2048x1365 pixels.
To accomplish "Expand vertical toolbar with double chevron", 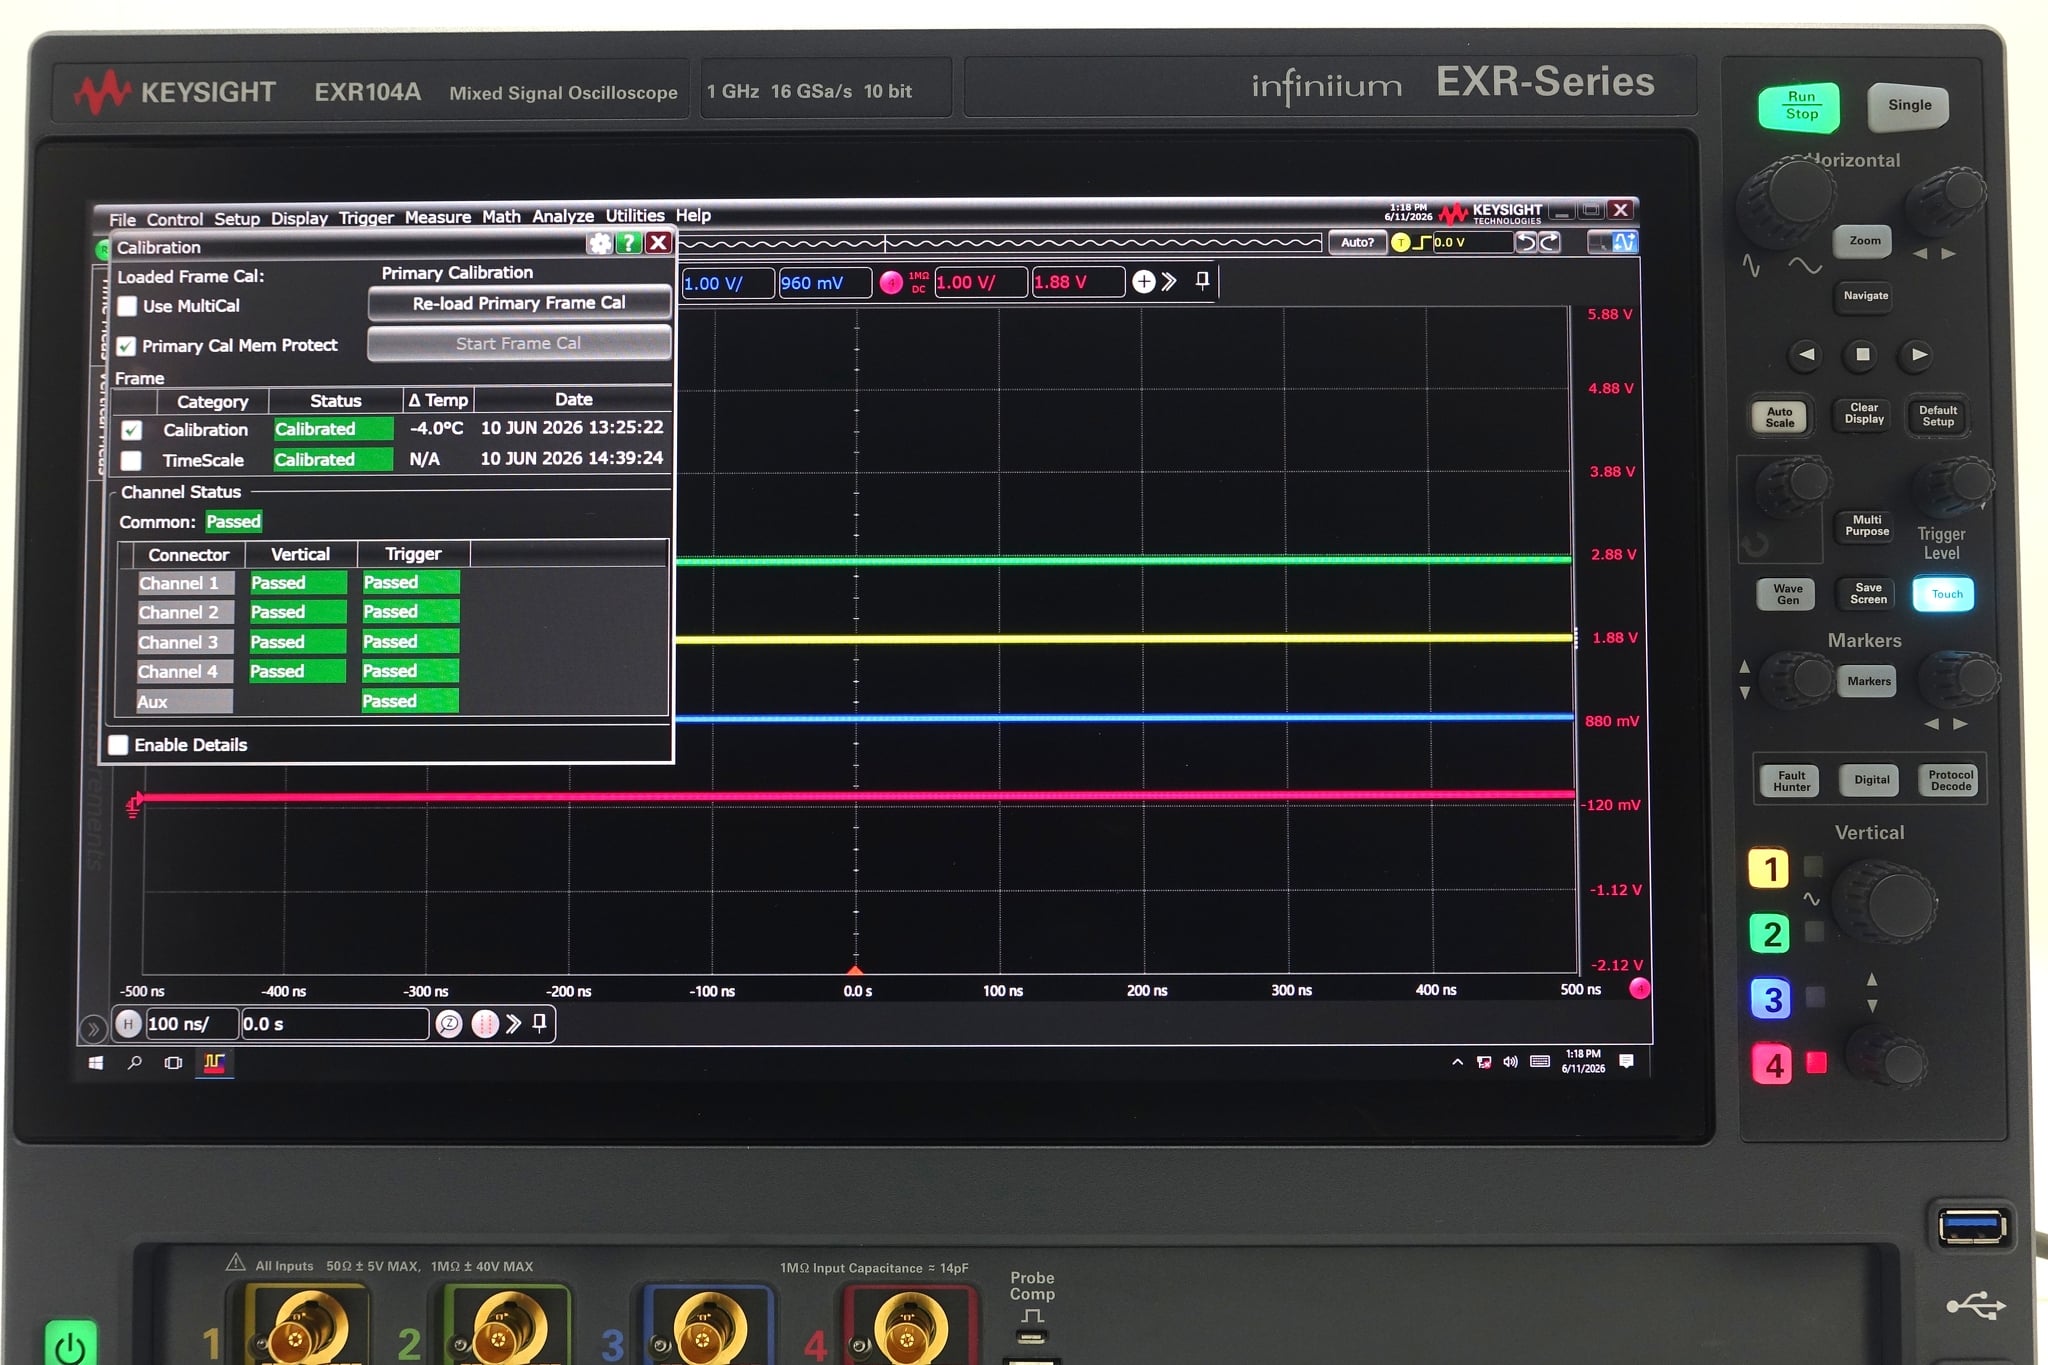I will (x=1169, y=283).
